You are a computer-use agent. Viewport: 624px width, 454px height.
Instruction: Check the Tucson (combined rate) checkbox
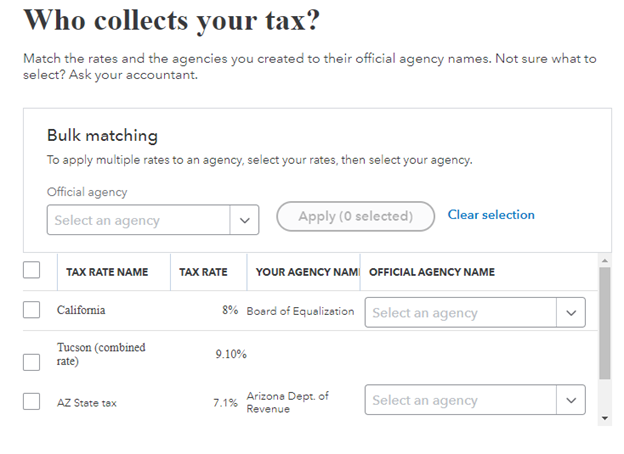(31, 362)
